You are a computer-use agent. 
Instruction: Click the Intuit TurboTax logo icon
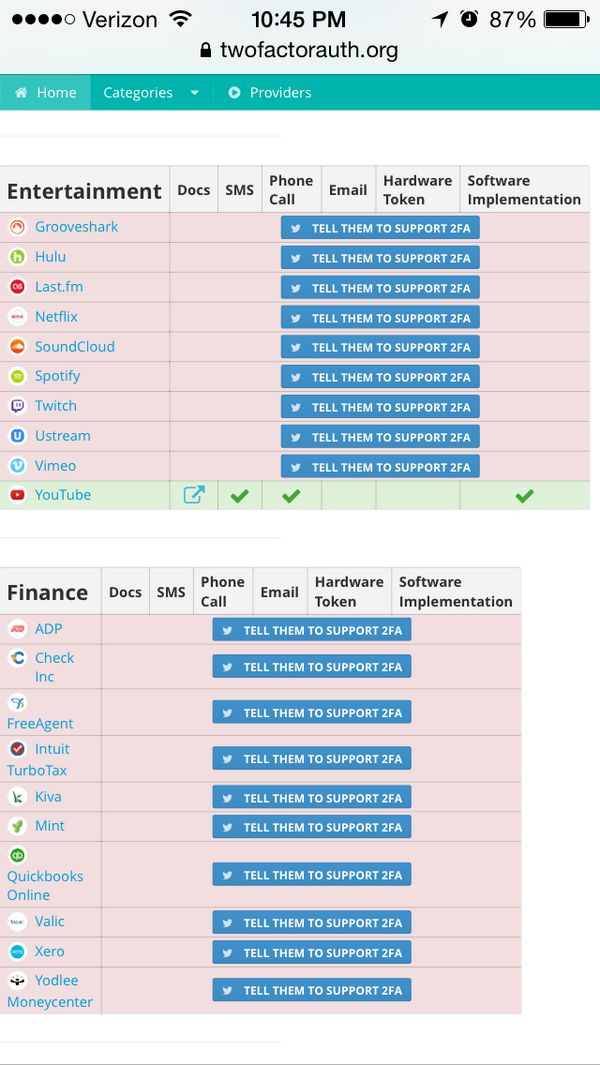(17, 748)
